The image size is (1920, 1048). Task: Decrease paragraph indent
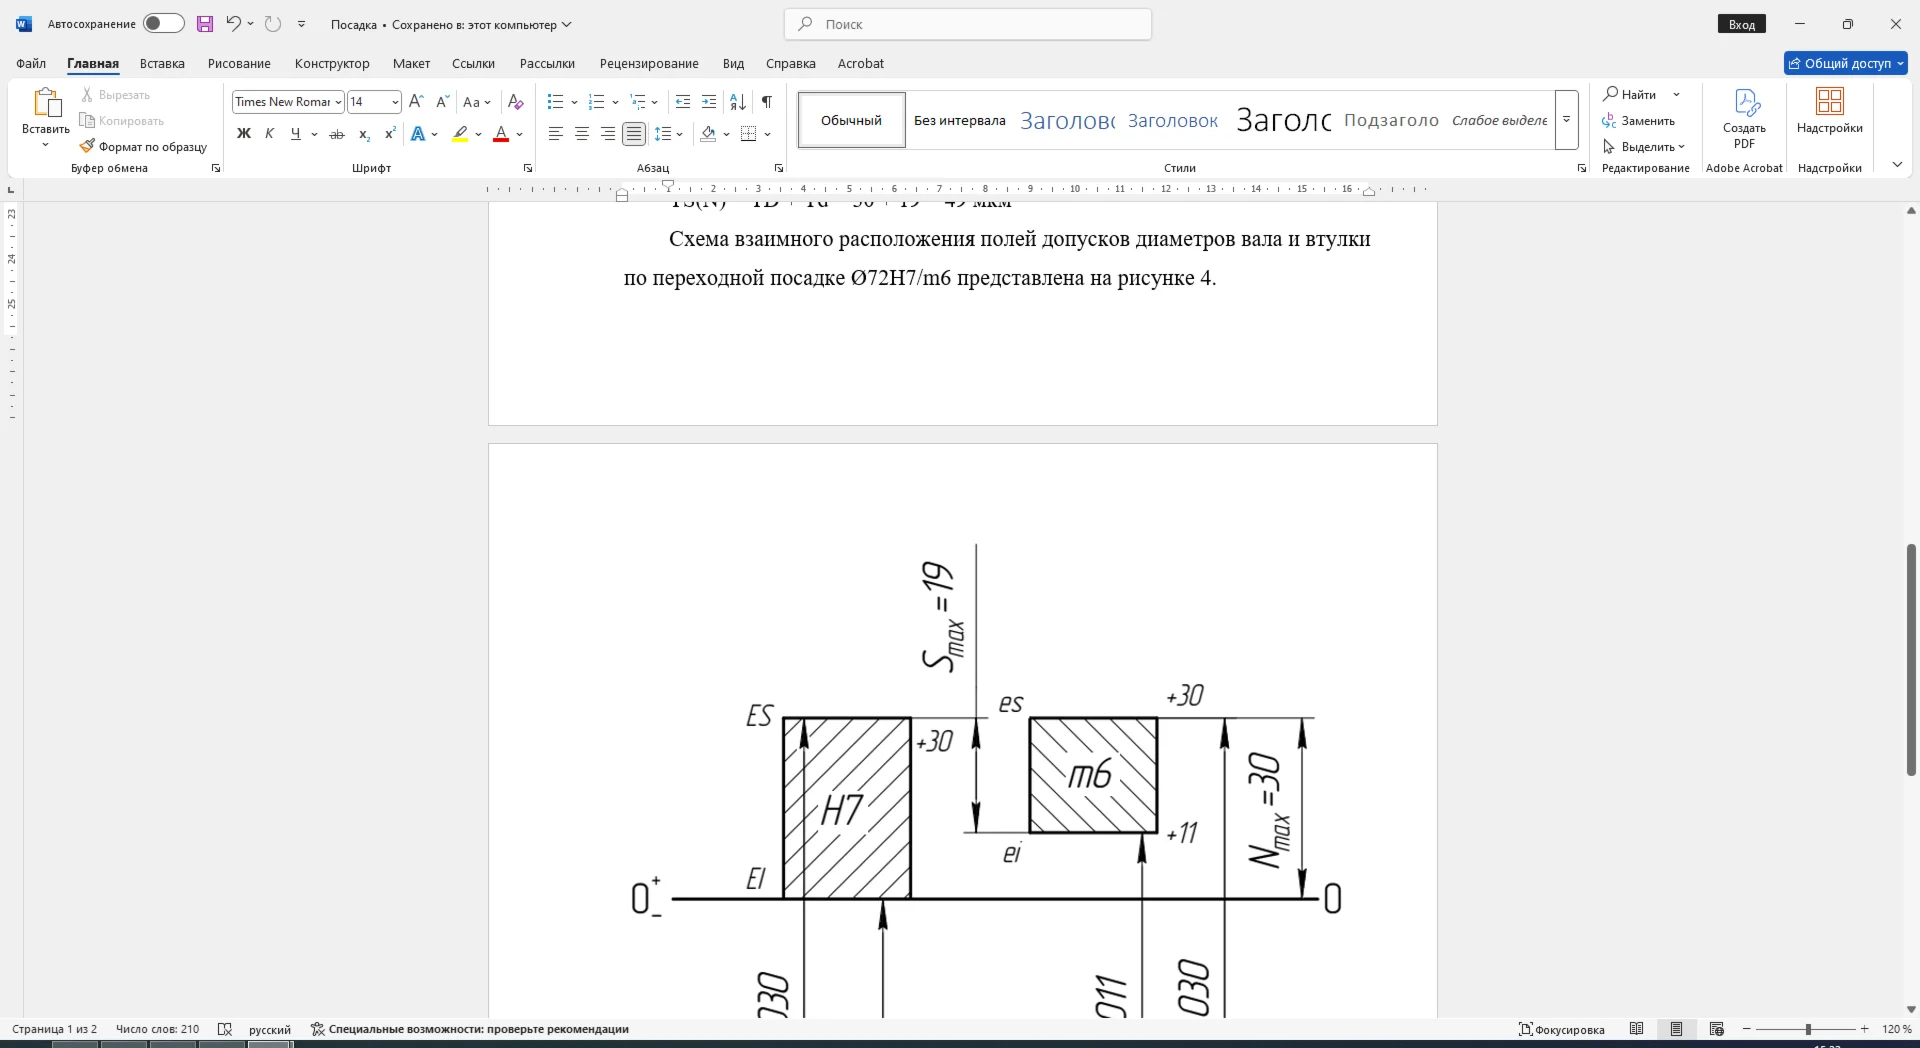tap(683, 101)
